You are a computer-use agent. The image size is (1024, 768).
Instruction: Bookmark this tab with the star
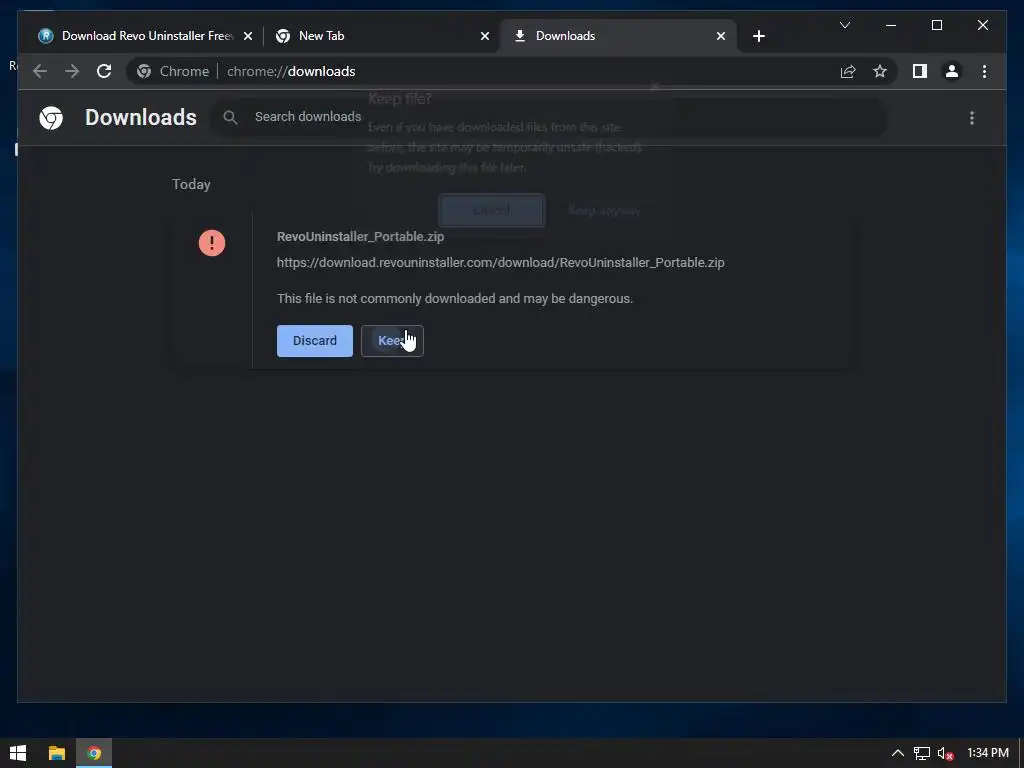point(880,71)
